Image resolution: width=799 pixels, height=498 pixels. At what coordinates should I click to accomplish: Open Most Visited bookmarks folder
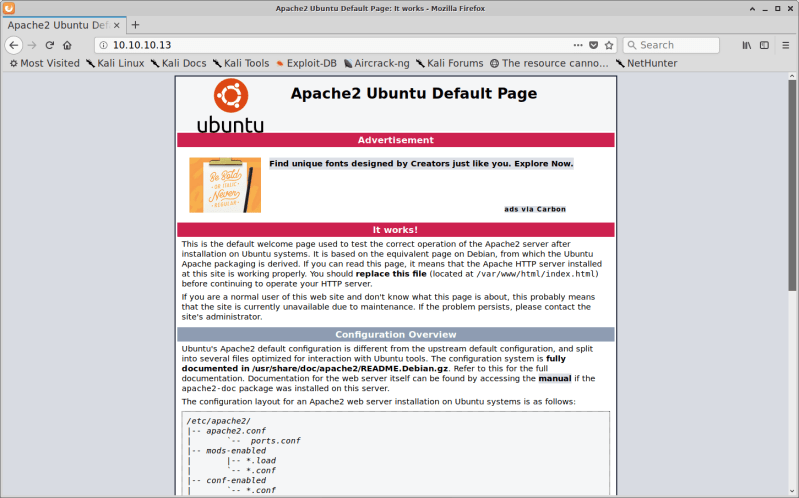45,63
